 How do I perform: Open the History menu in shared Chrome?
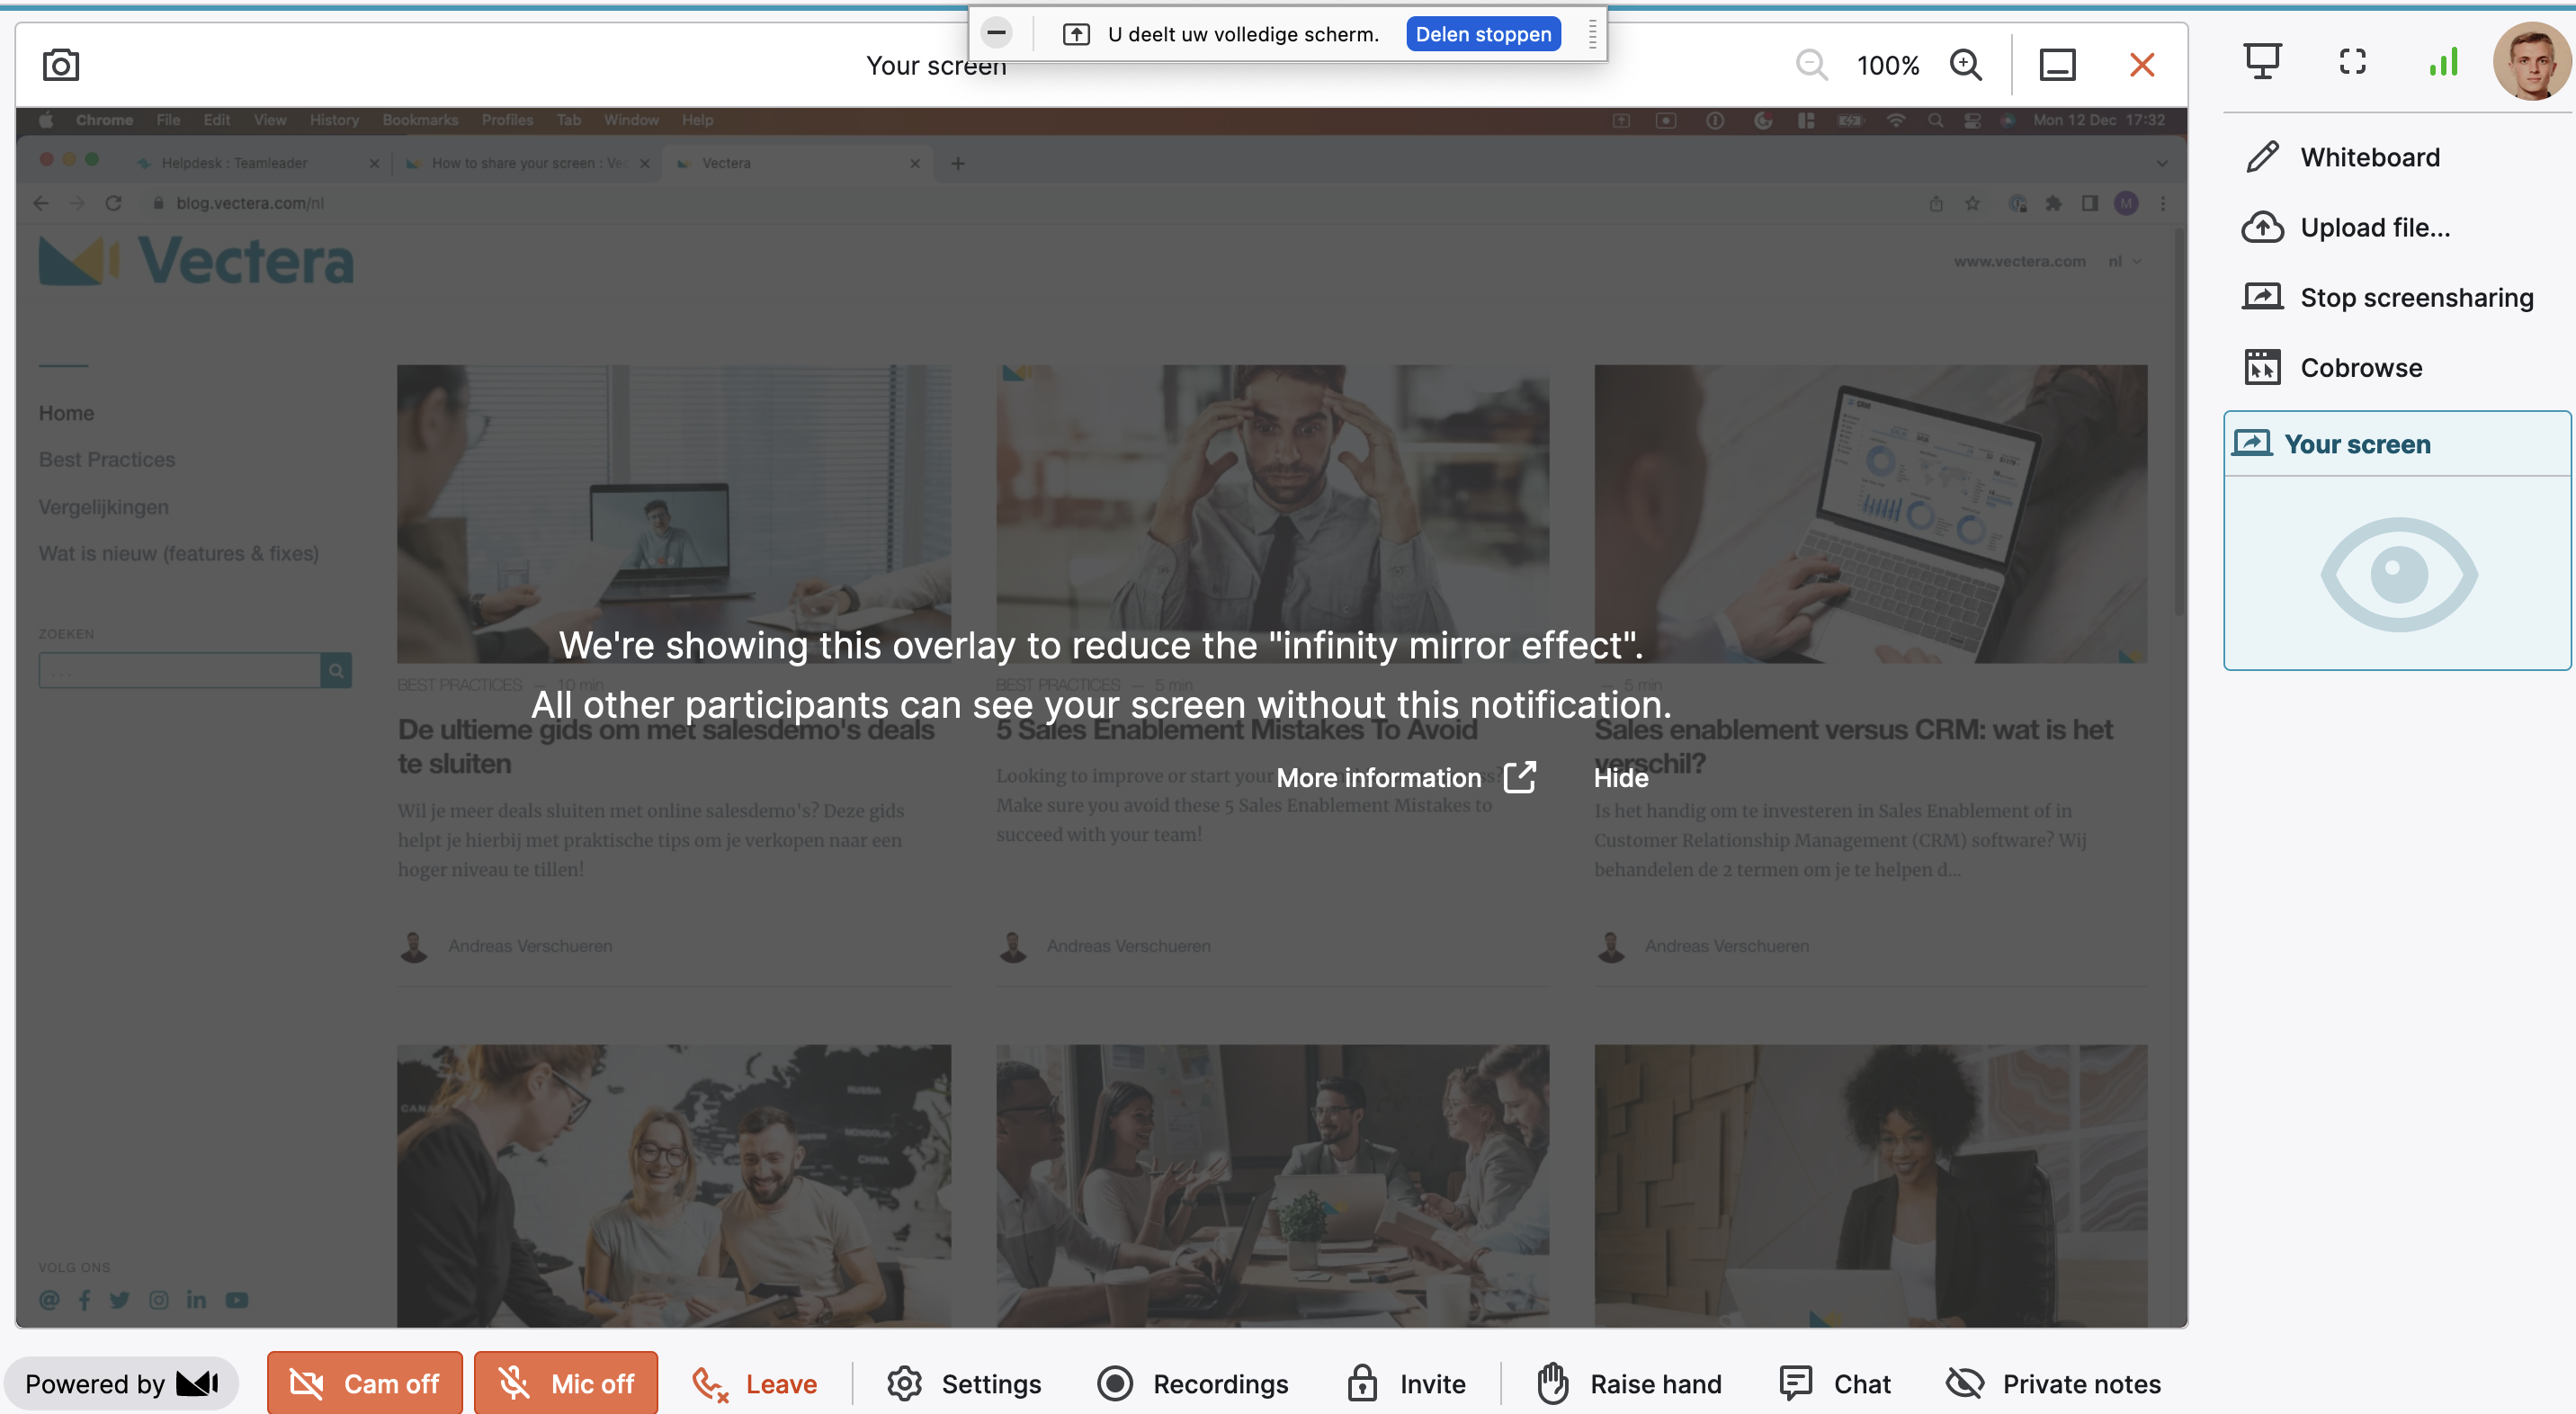pos(334,120)
